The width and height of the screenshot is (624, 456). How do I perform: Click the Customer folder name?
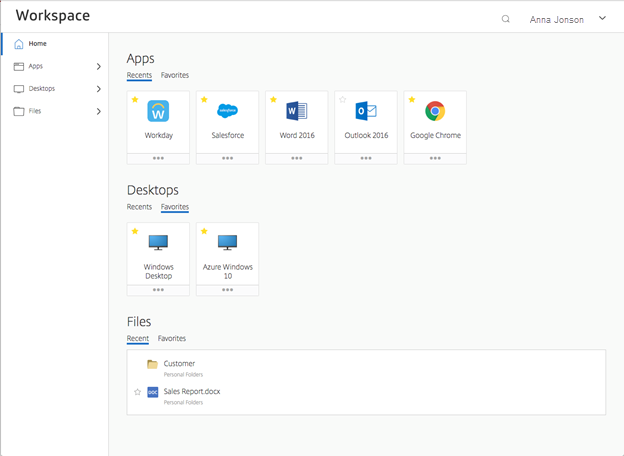click(x=179, y=364)
